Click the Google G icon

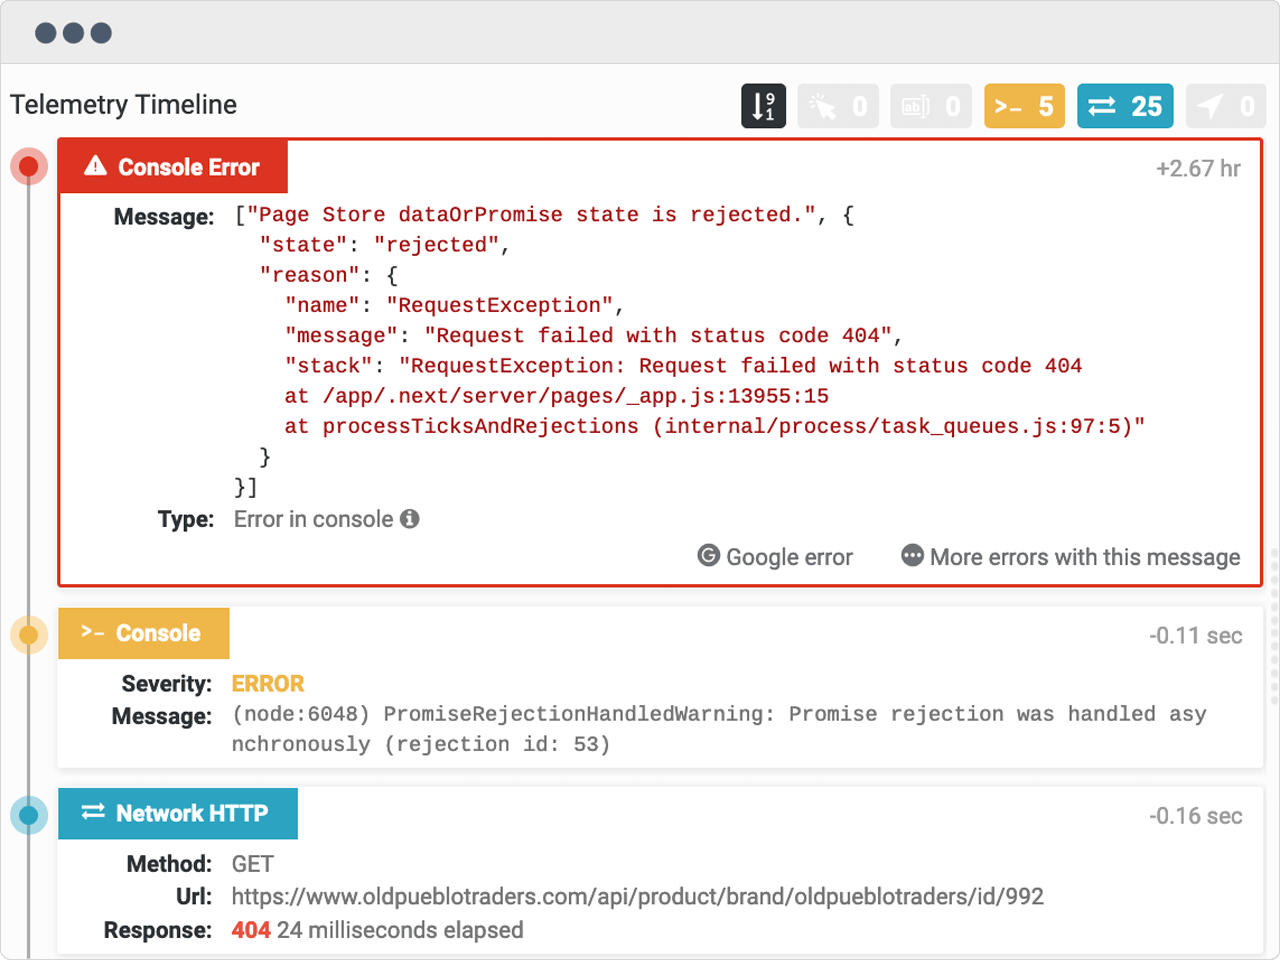click(x=709, y=556)
